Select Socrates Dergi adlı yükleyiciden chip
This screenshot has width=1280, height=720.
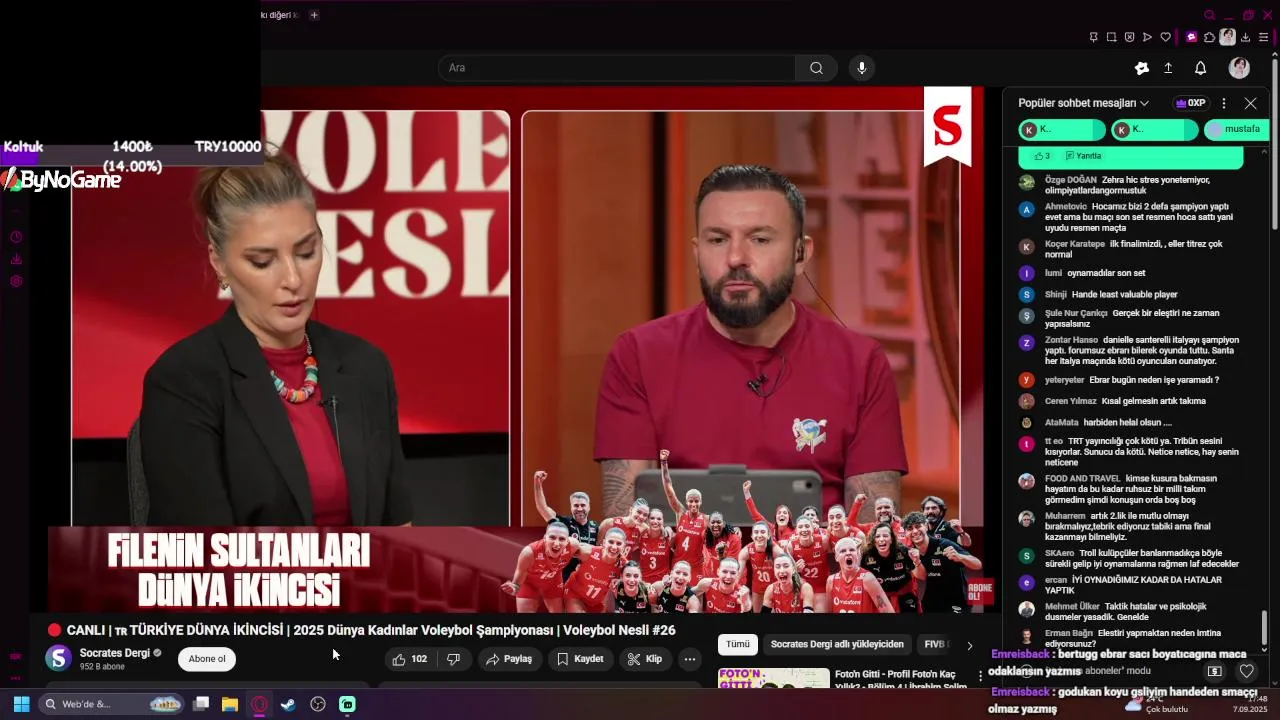[837, 645]
